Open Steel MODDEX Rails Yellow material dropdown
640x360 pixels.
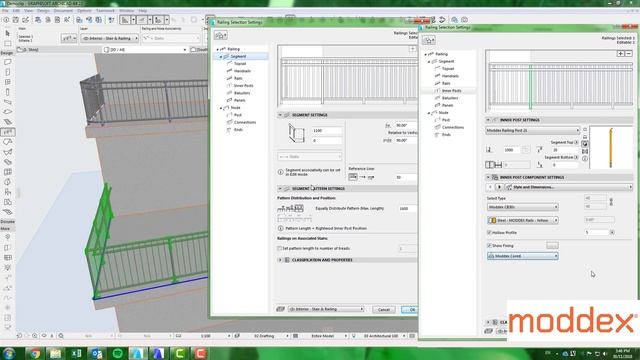[523, 220]
